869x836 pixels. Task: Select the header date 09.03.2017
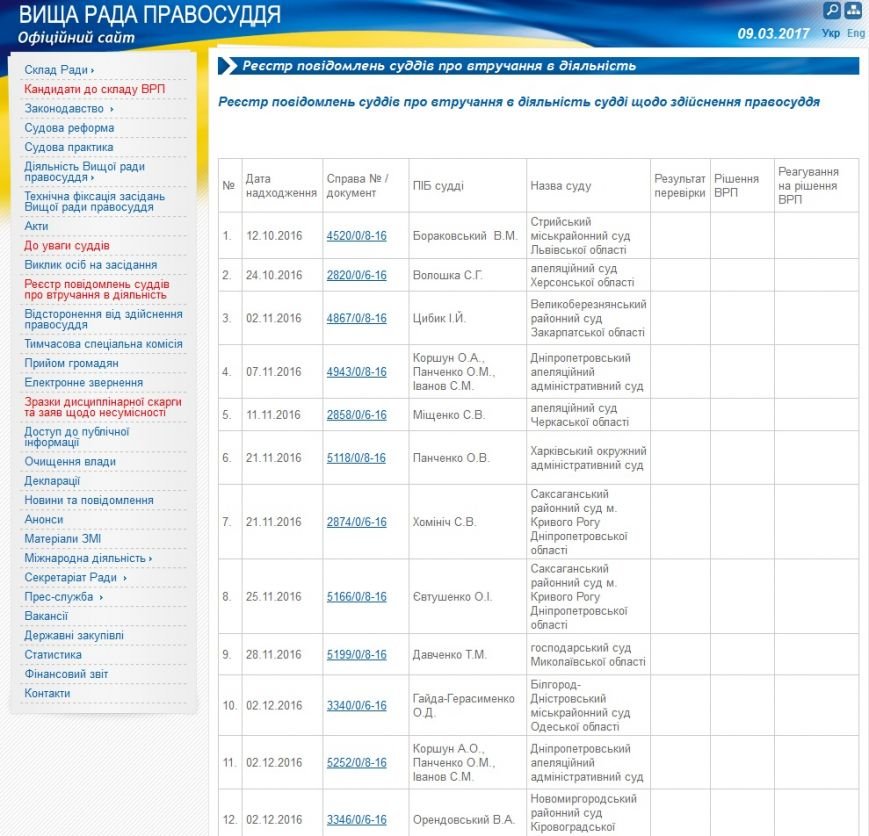[x=773, y=33]
